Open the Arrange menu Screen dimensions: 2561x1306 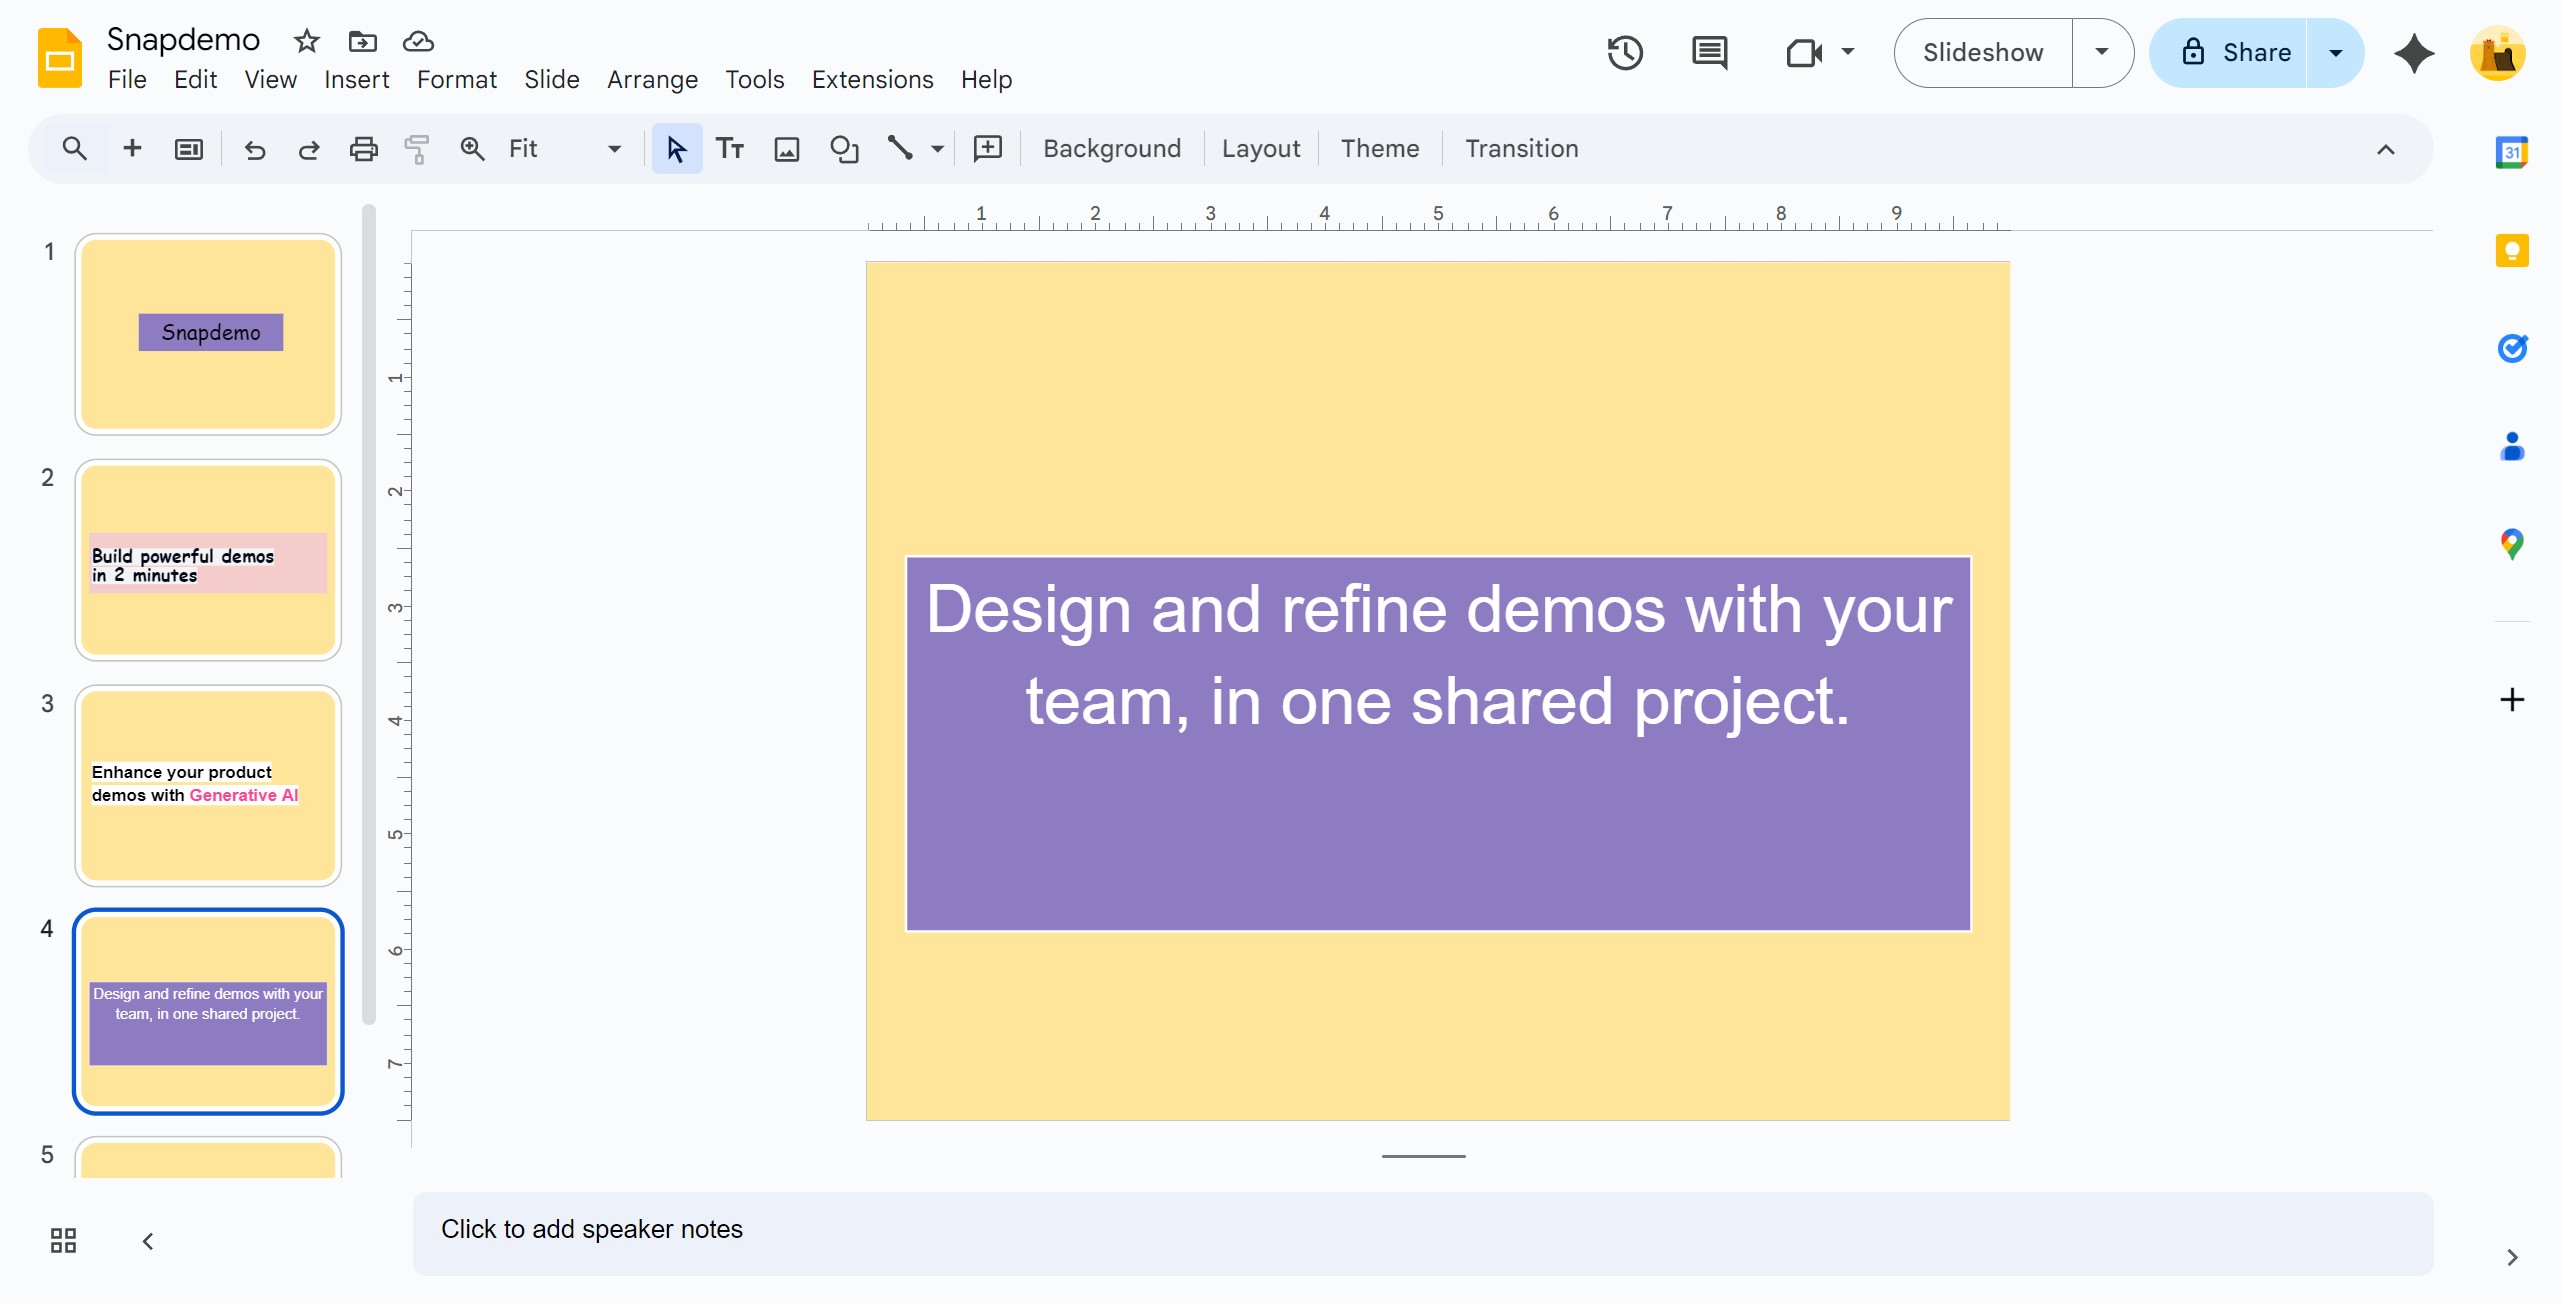point(652,79)
